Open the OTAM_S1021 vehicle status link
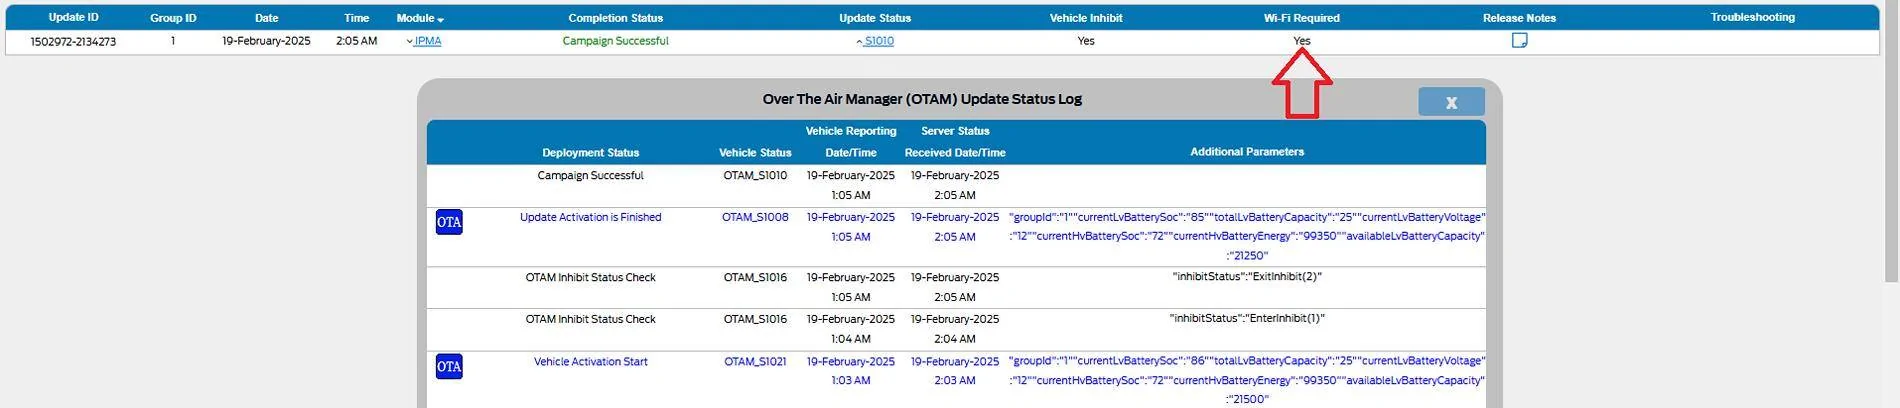 [755, 362]
